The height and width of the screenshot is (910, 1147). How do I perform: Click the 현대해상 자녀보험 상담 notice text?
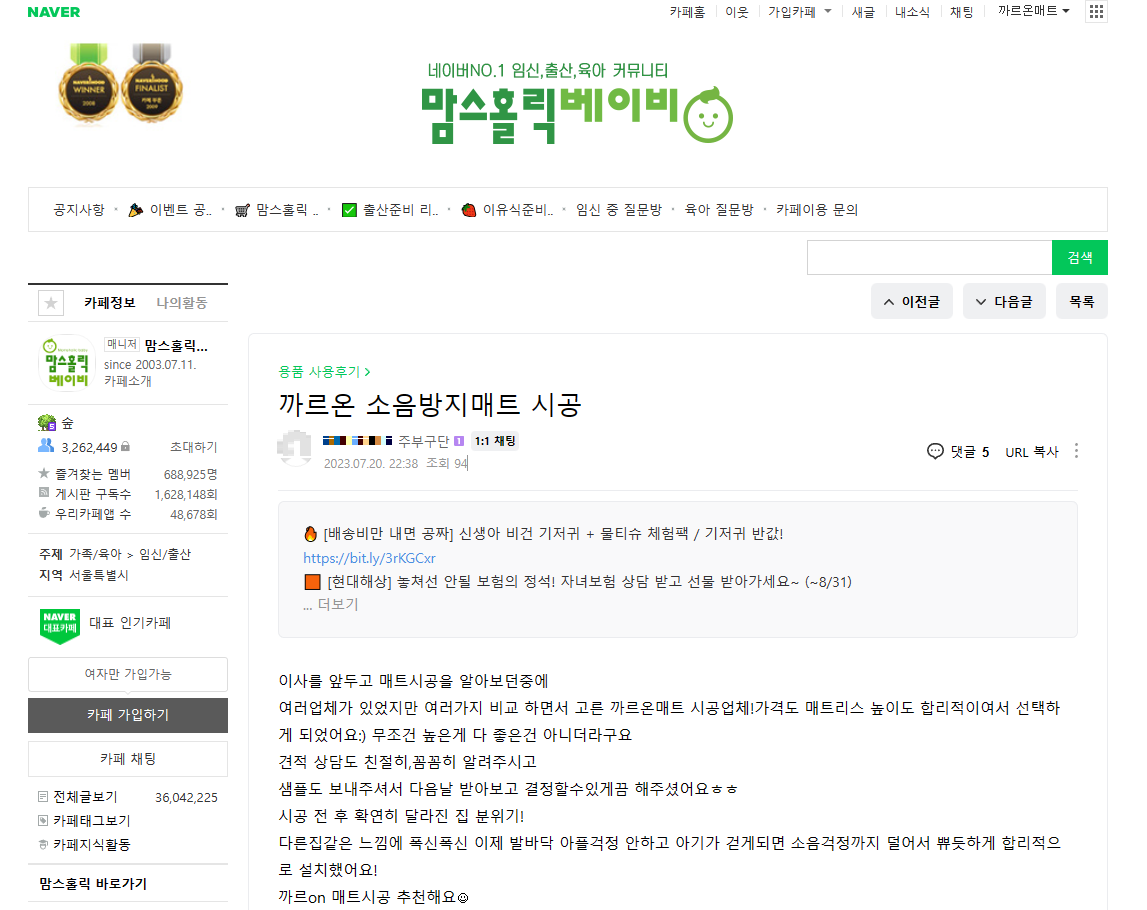pyautogui.click(x=590, y=582)
